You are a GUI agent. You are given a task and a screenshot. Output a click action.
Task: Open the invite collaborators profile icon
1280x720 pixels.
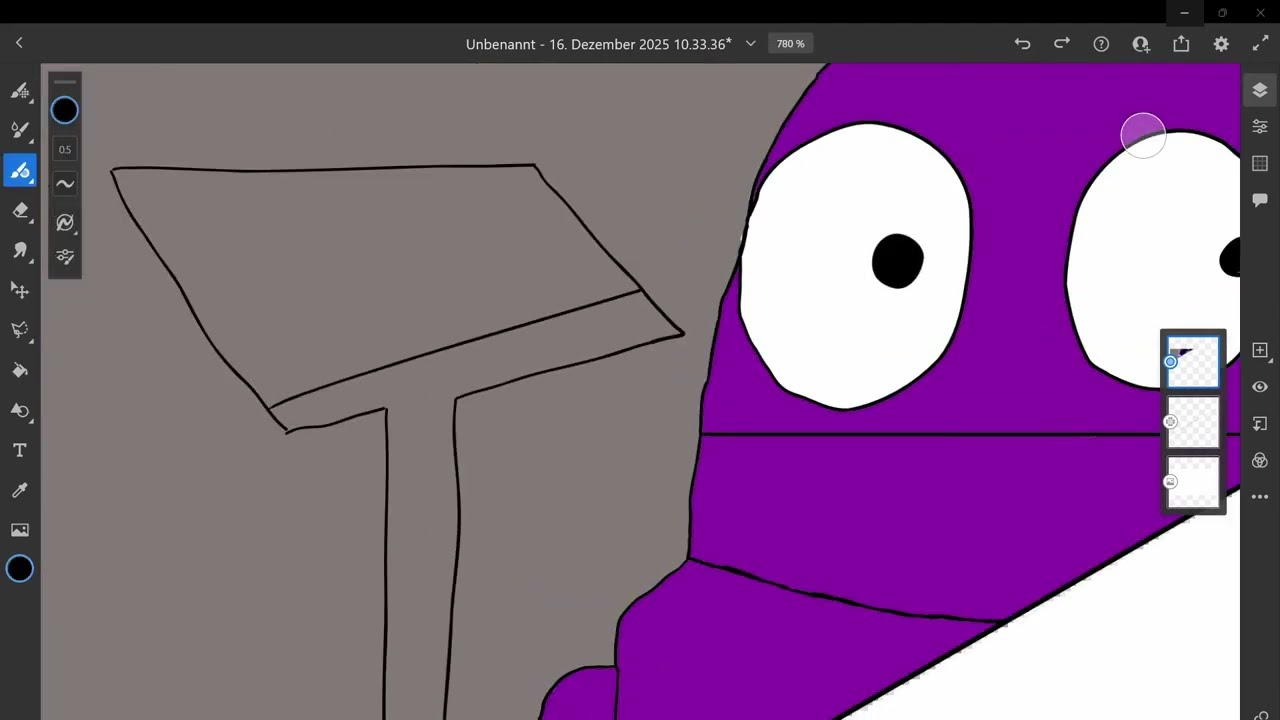point(1141,44)
